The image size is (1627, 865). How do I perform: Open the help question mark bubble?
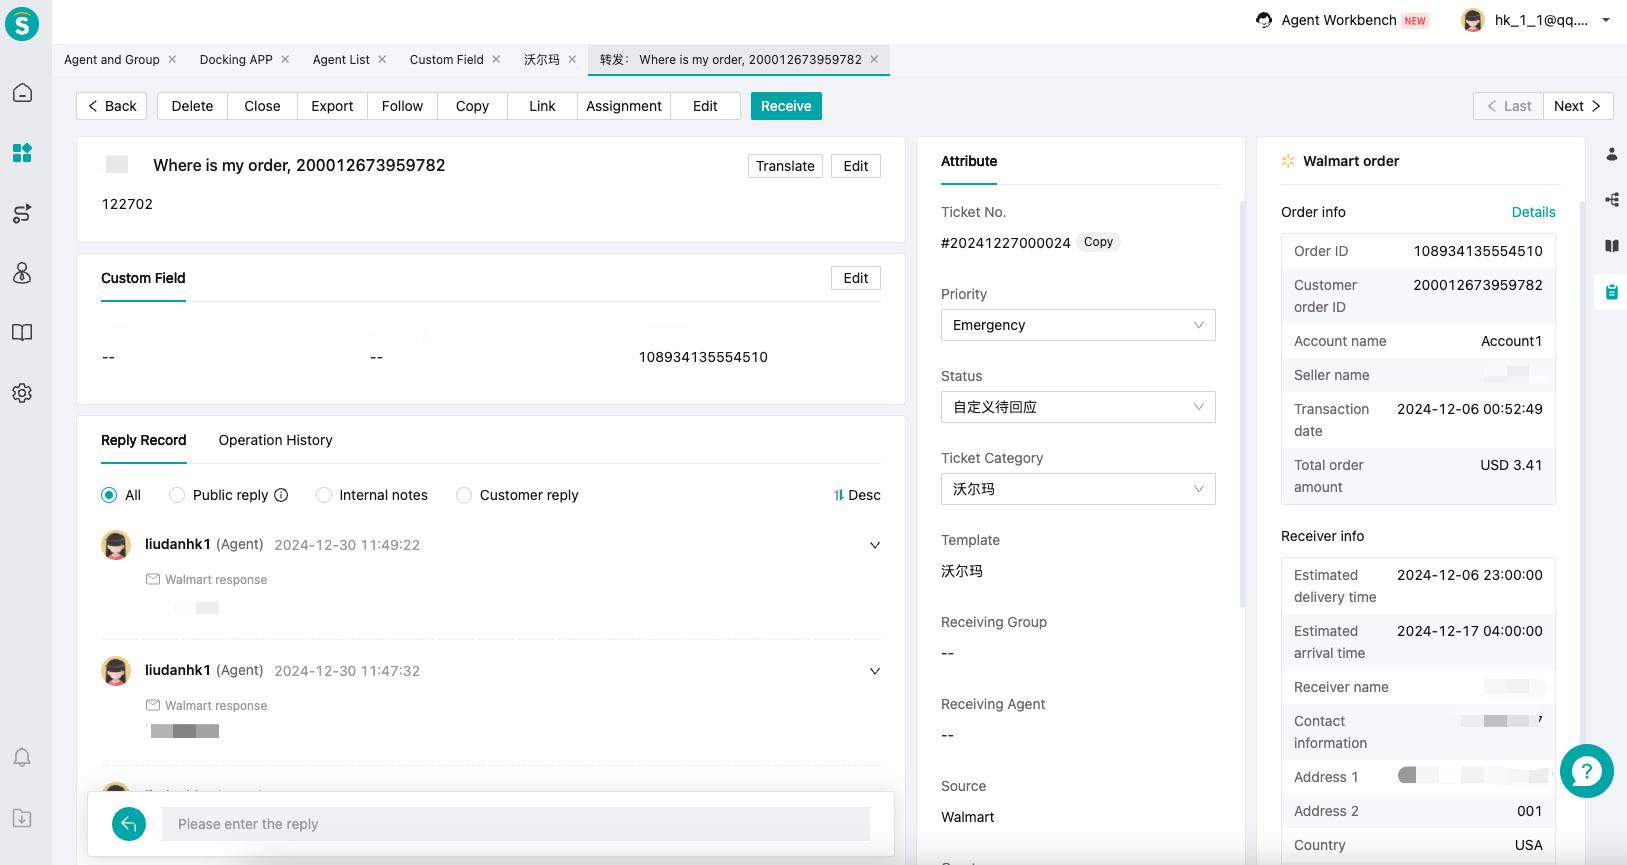point(1587,771)
